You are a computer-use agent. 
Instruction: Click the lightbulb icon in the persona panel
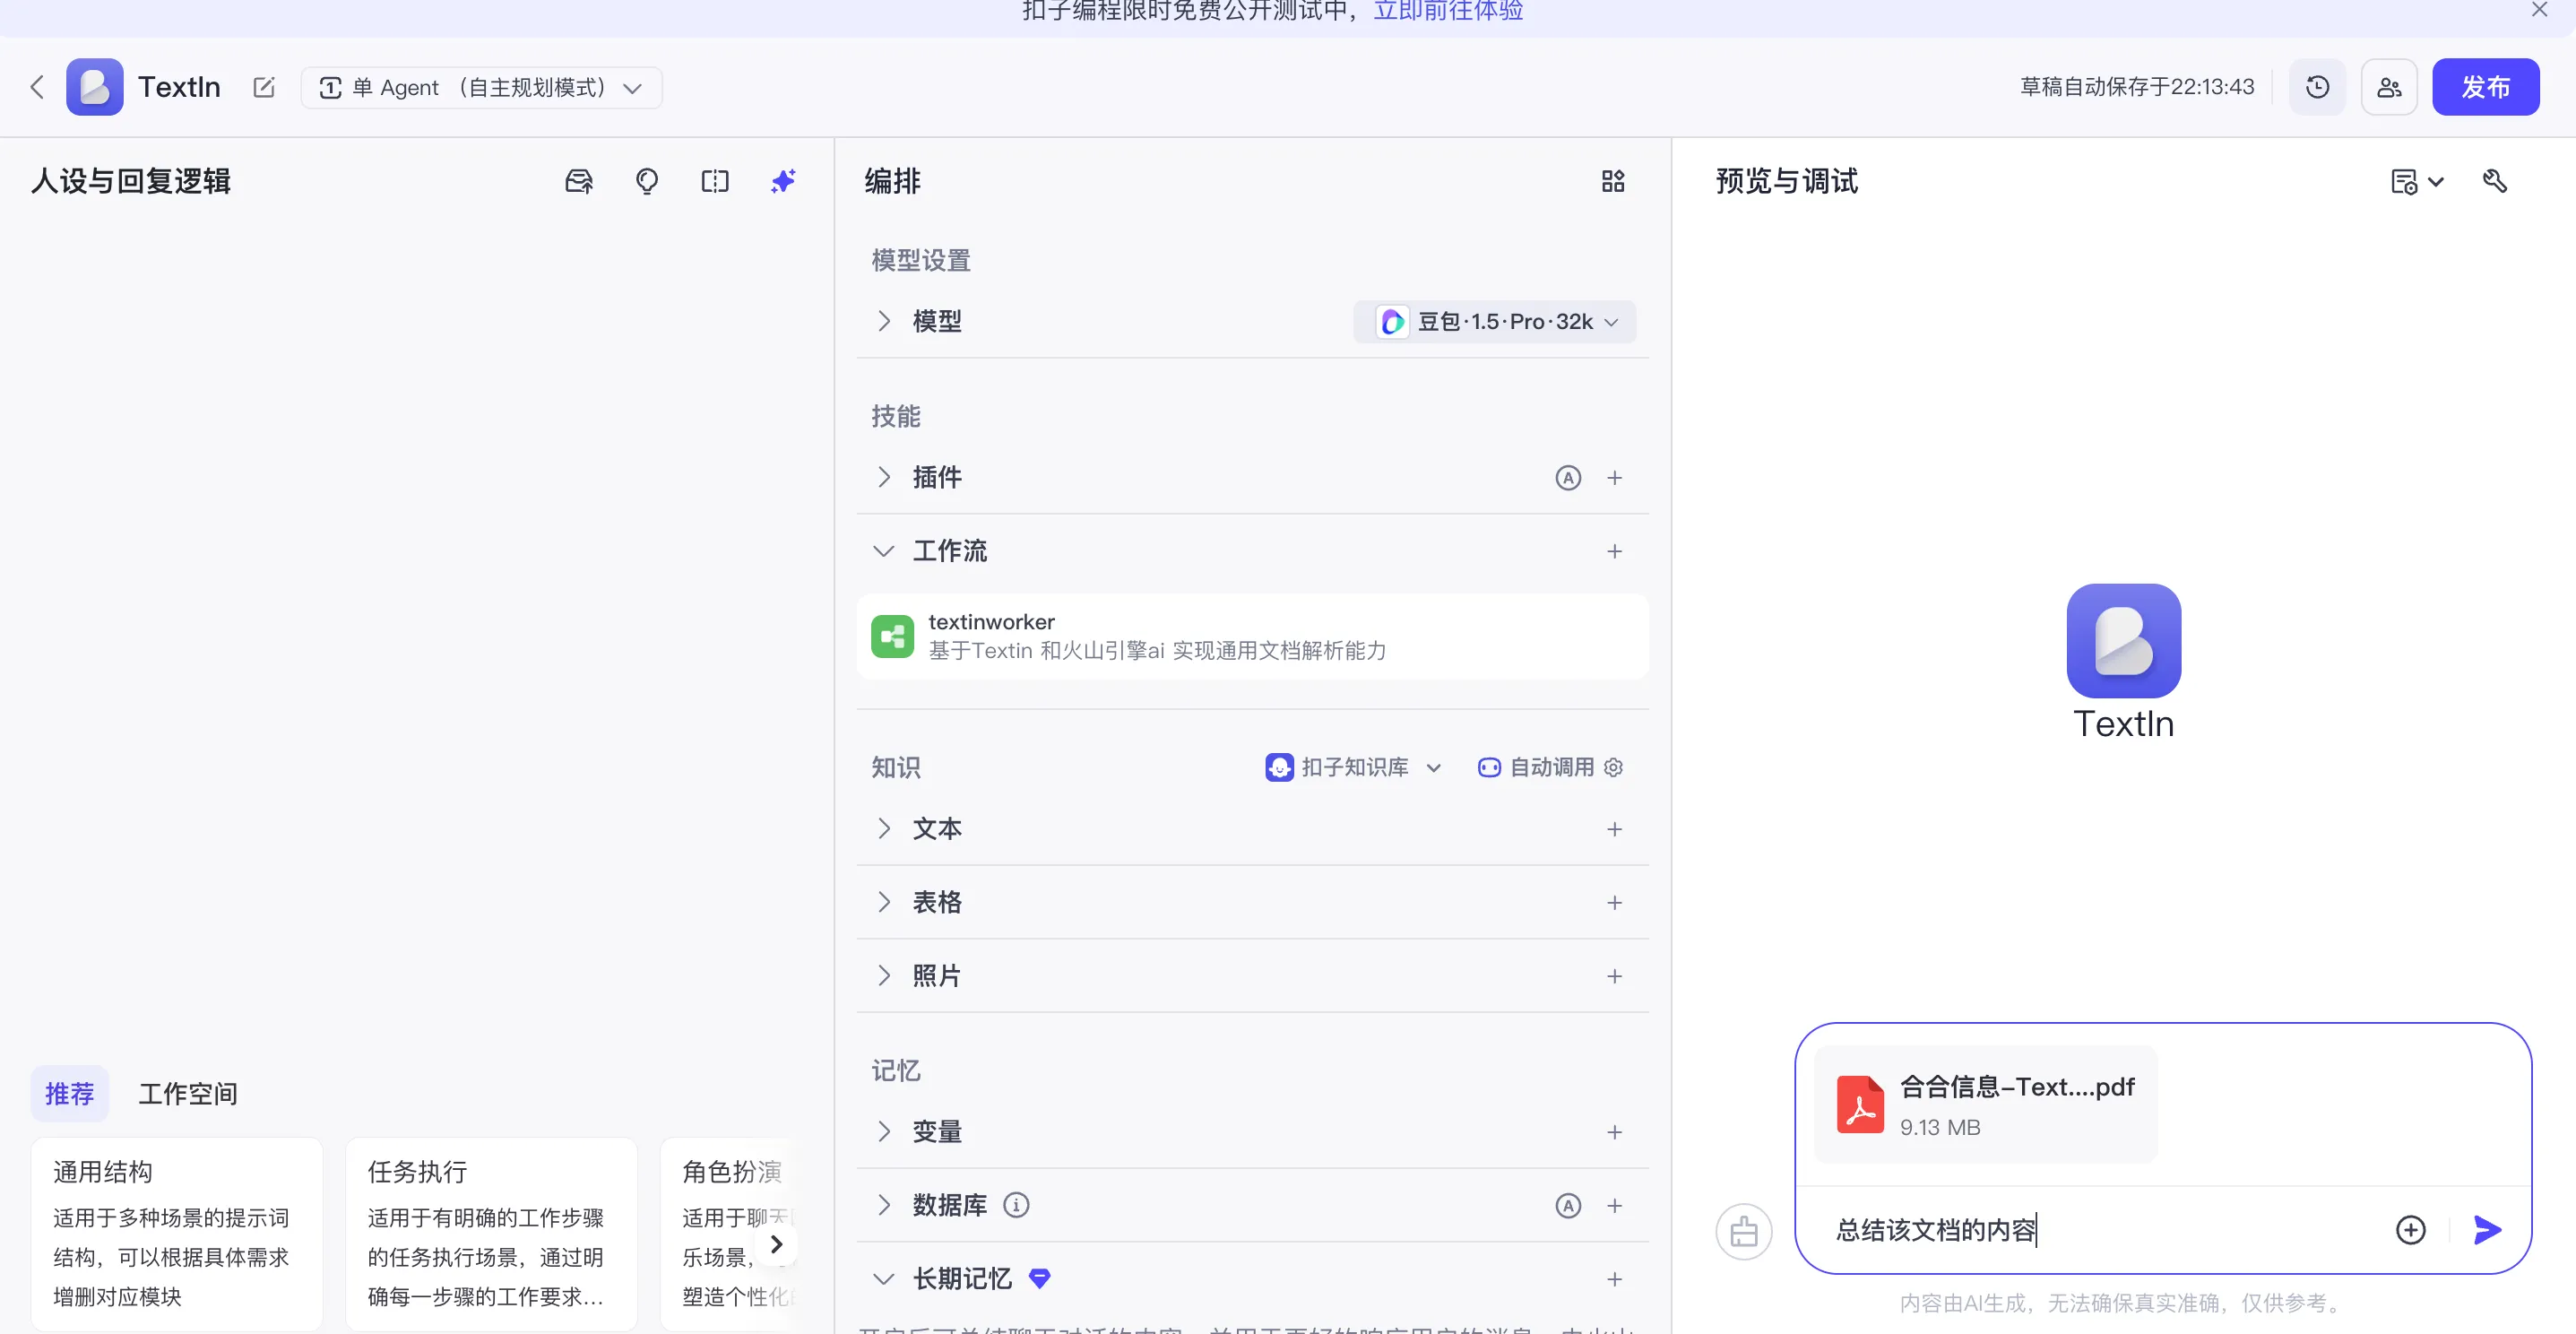coord(647,181)
